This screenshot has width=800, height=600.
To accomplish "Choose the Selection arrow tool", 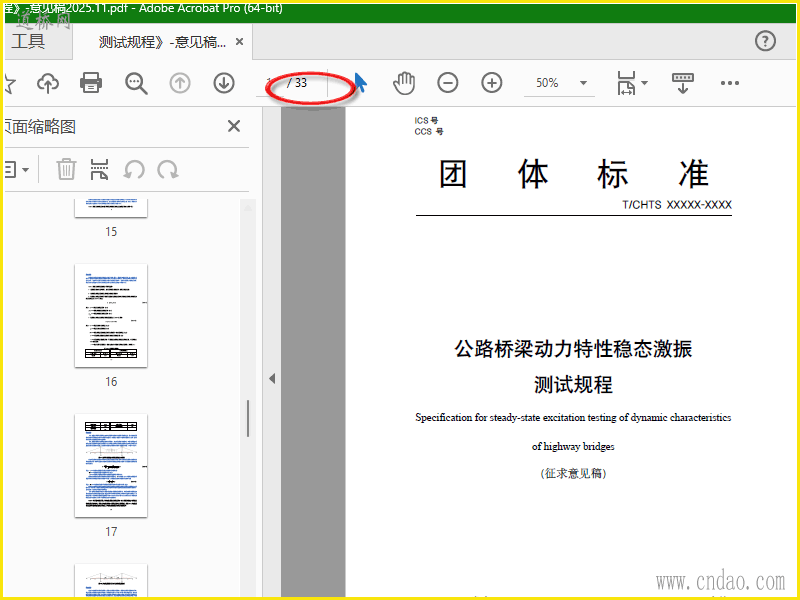I will (x=360, y=83).
